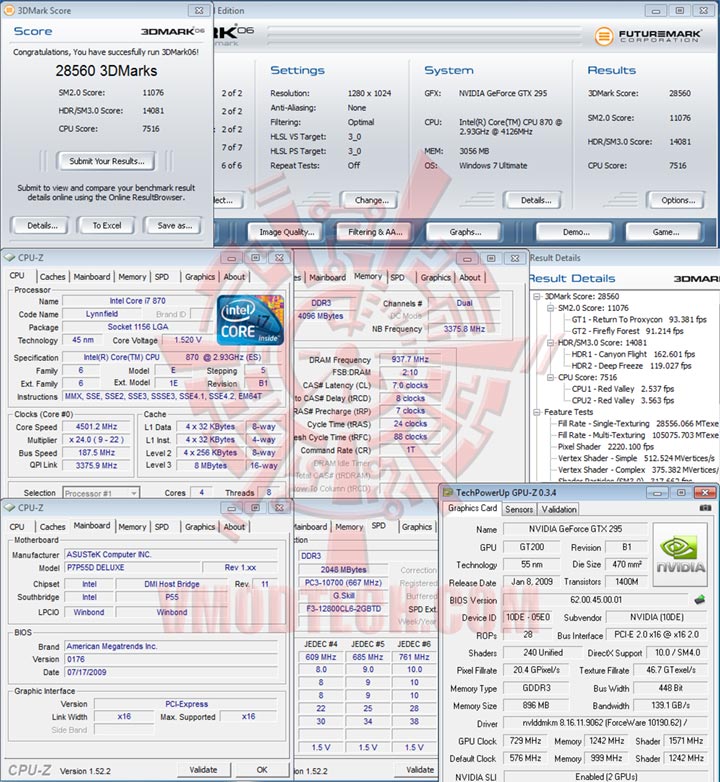Open Graphics tab in CPU-Z Processor window
Viewport: 720px width, 782px height.
coord(200,277)
